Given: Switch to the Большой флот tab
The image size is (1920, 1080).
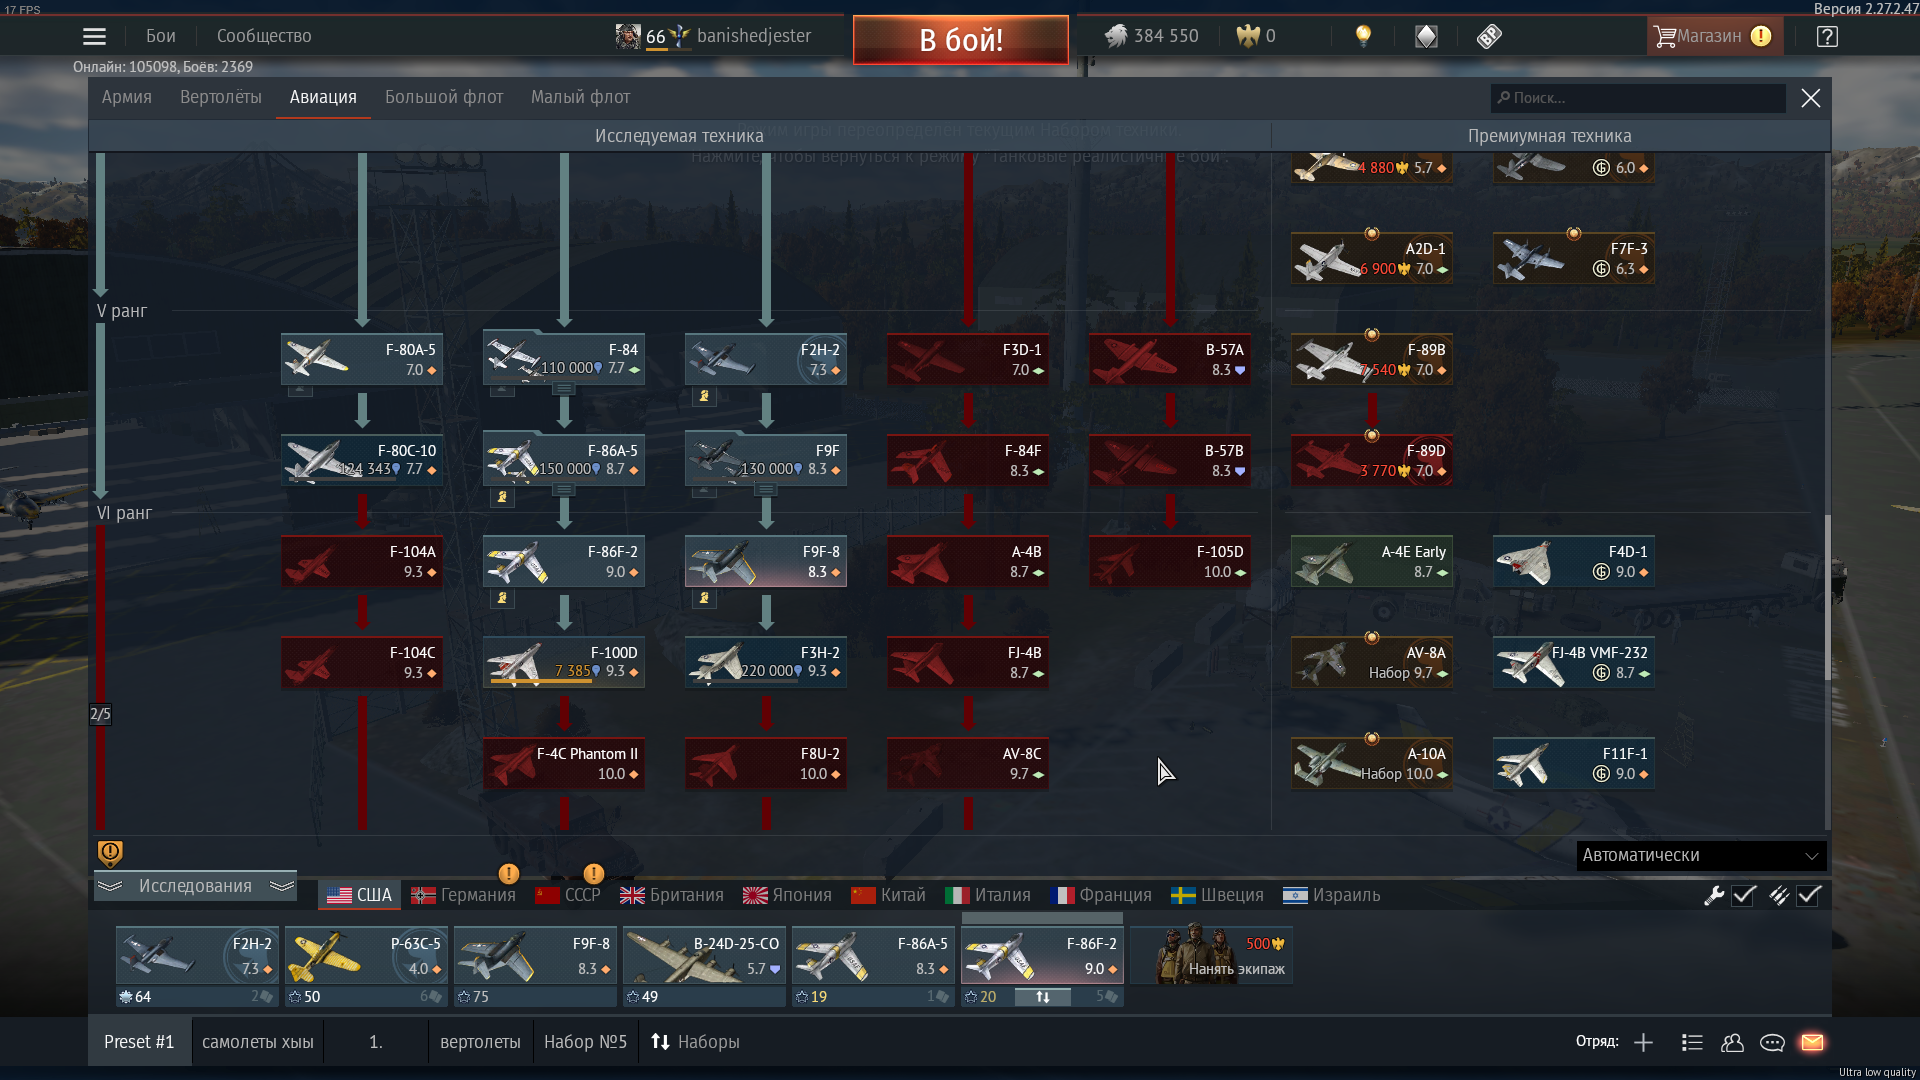Looking at the screenshot, I should pos(444,98).
